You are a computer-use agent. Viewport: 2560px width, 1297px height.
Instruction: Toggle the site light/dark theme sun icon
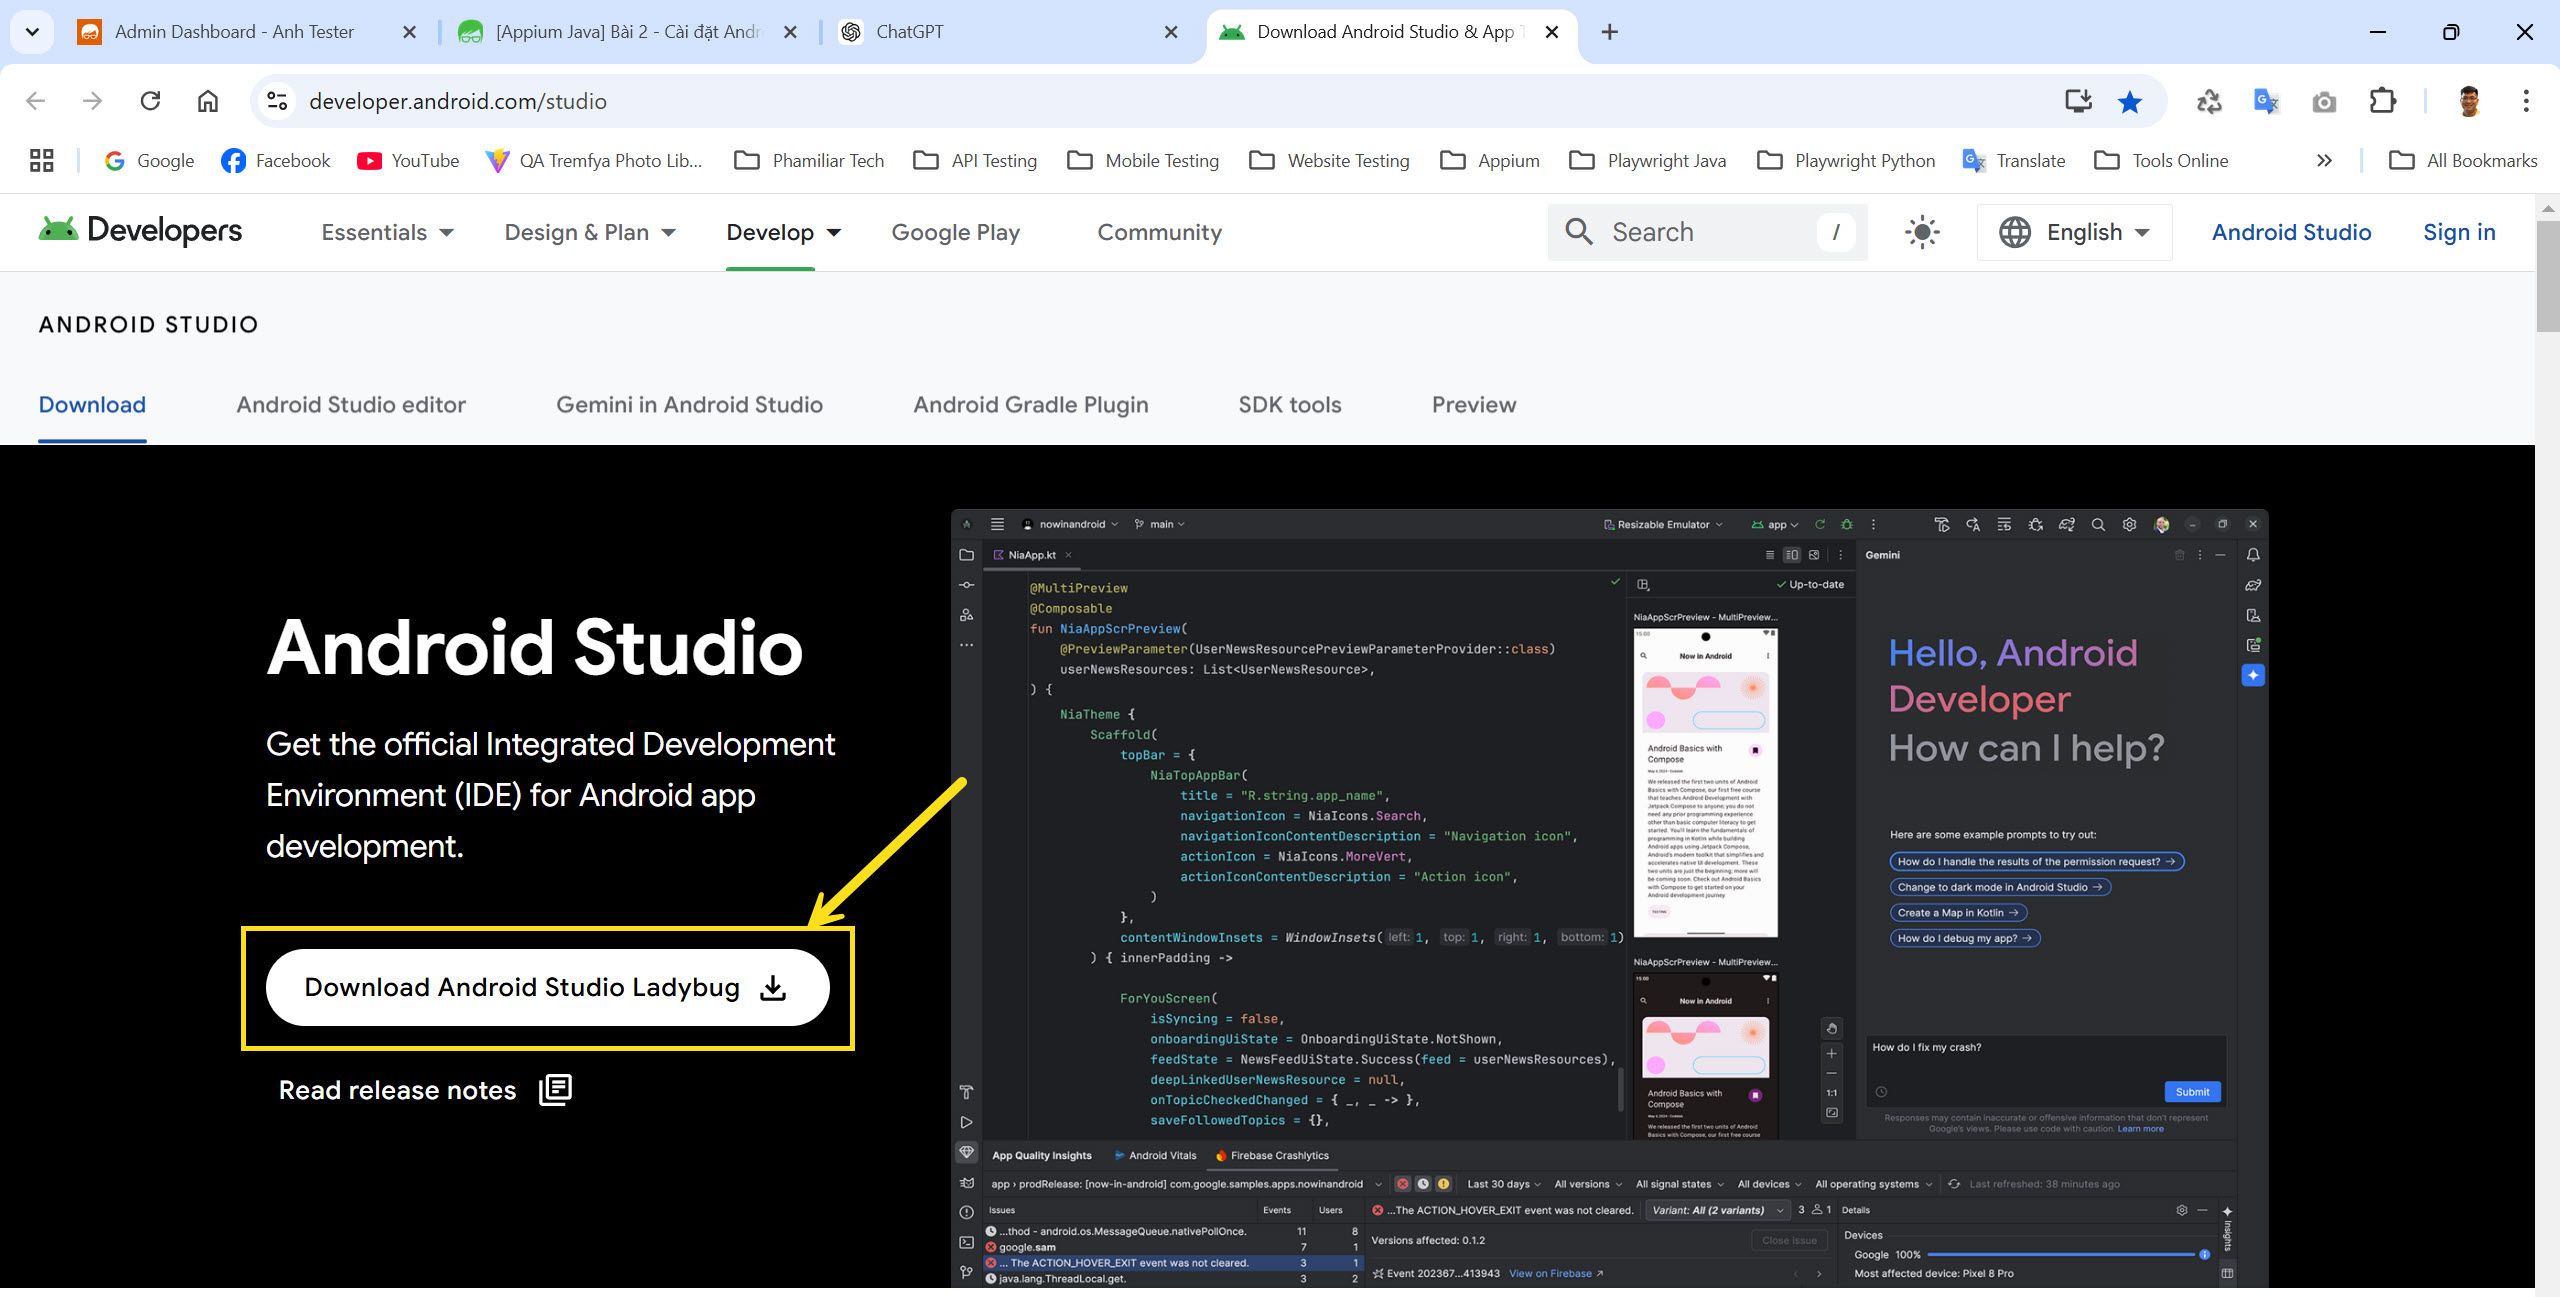(x=1922, y=232)
